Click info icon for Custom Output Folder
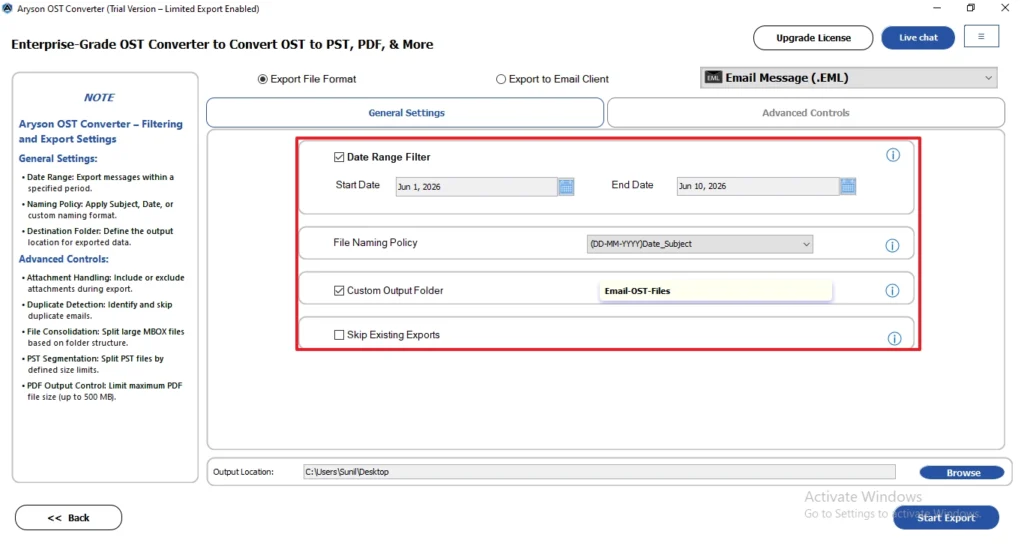Viewport: 1024px width, 546px height. (892, 291)
